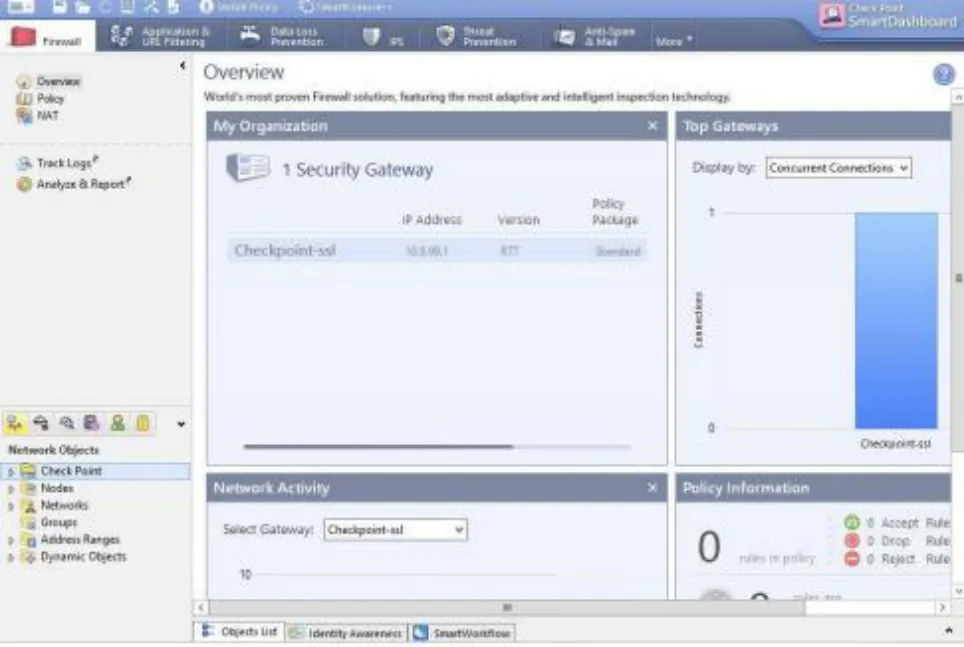This screenshot has height=647, width=964.
Task: Close the My Organization panel
Action: coord(652,126)
